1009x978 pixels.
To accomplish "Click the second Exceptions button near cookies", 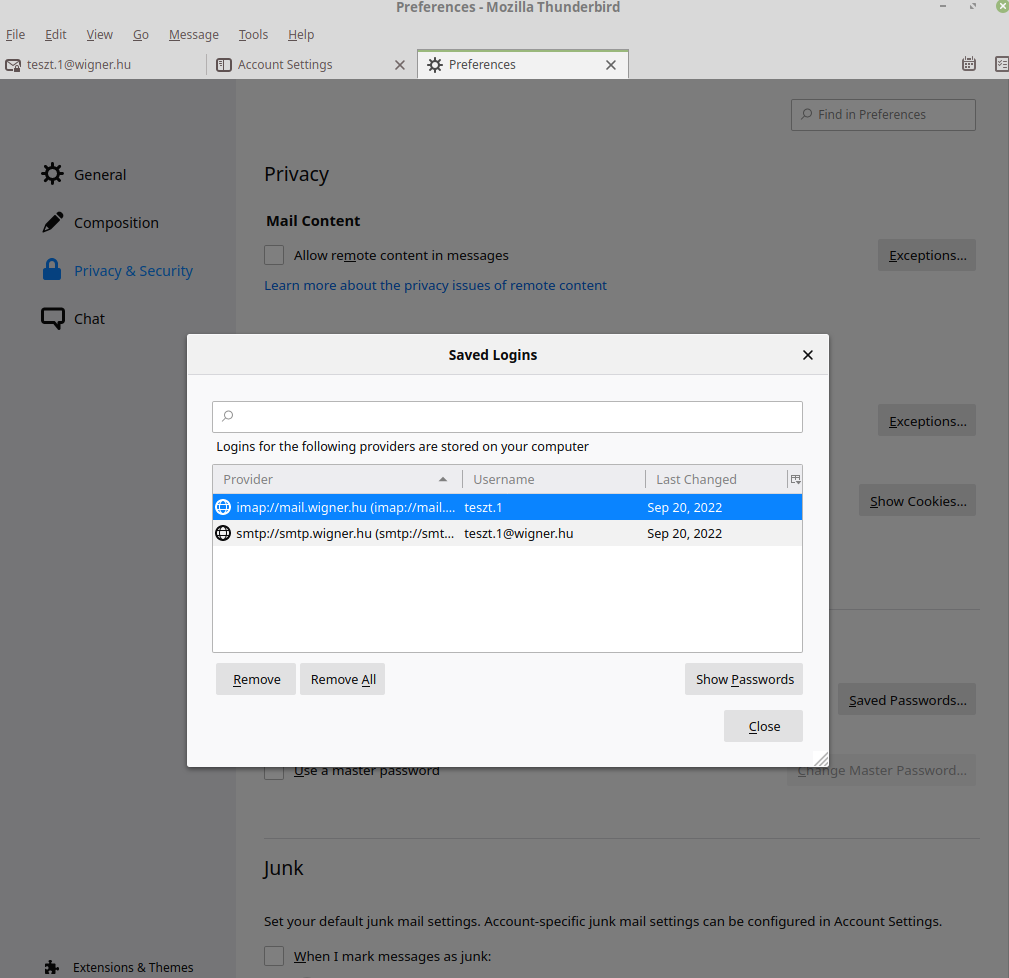I will [927, 420].
